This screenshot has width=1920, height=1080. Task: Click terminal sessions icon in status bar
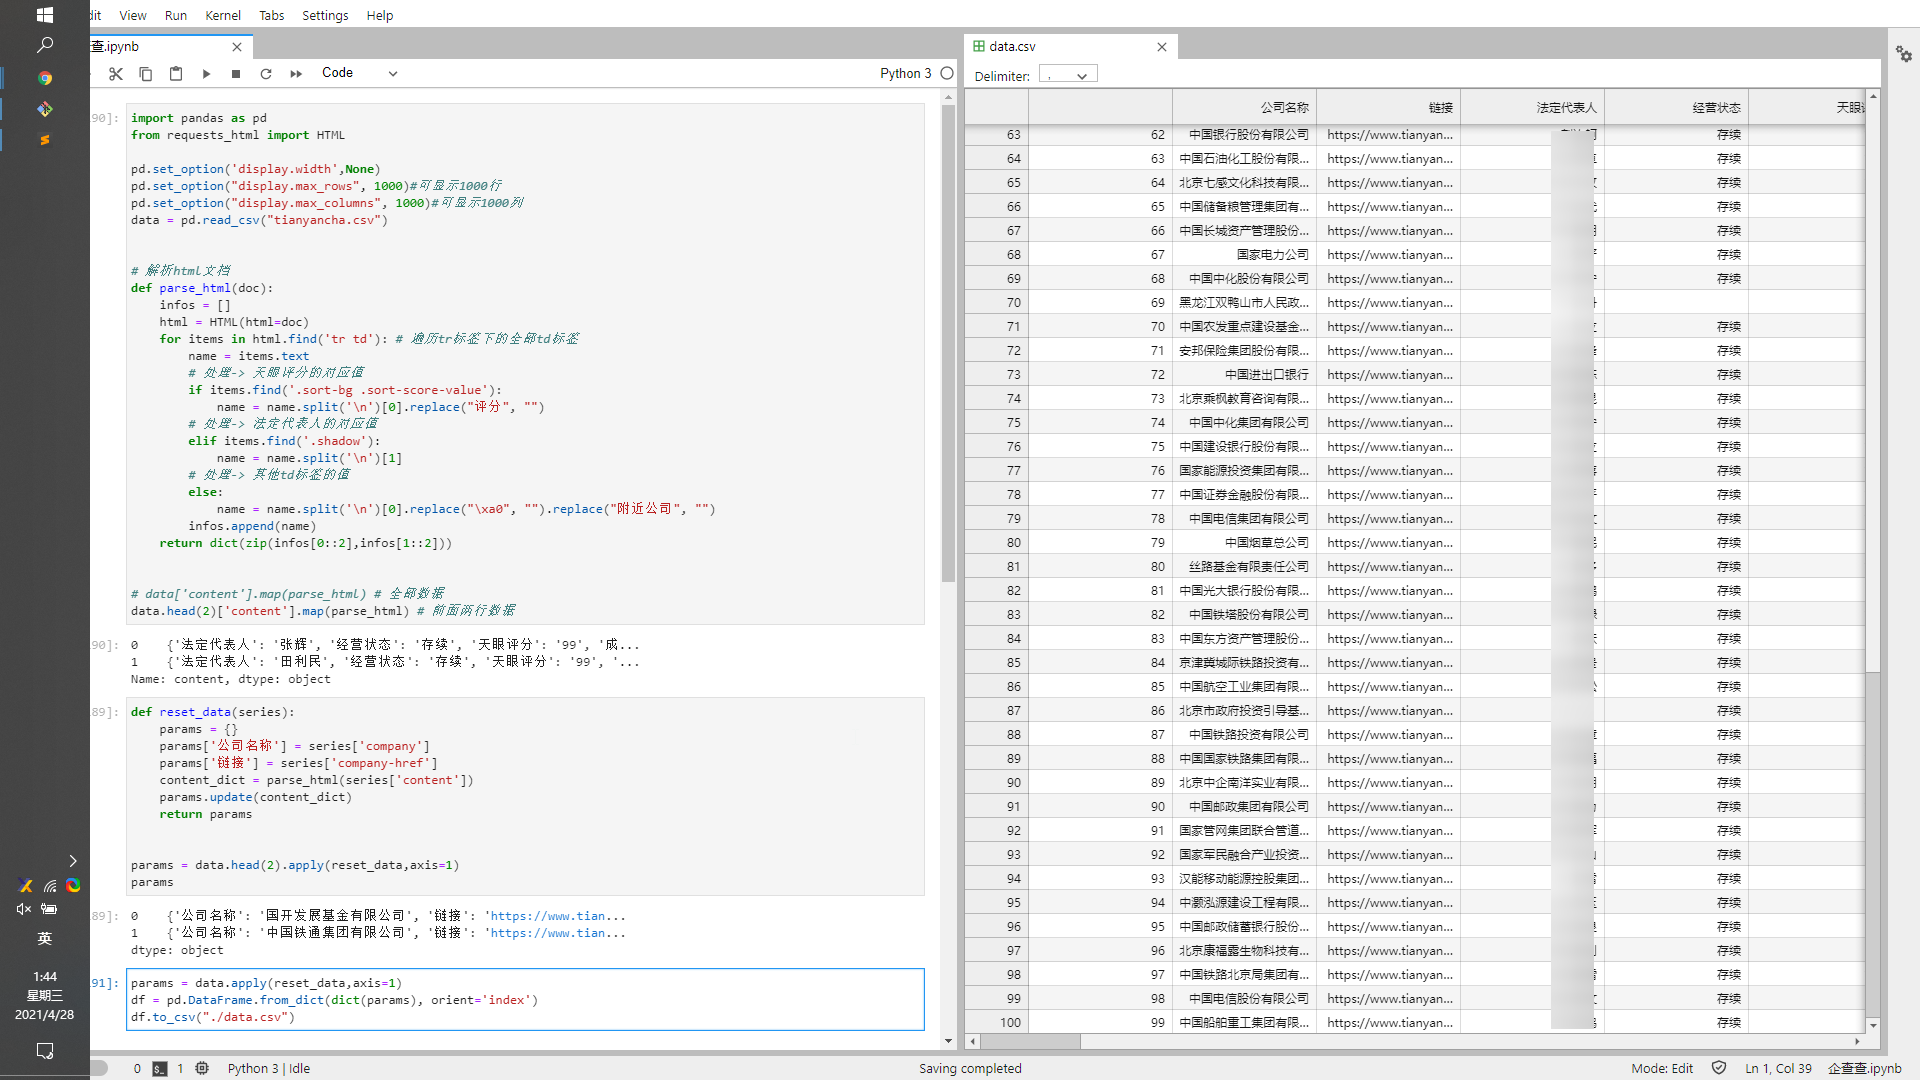(160, 1068)
